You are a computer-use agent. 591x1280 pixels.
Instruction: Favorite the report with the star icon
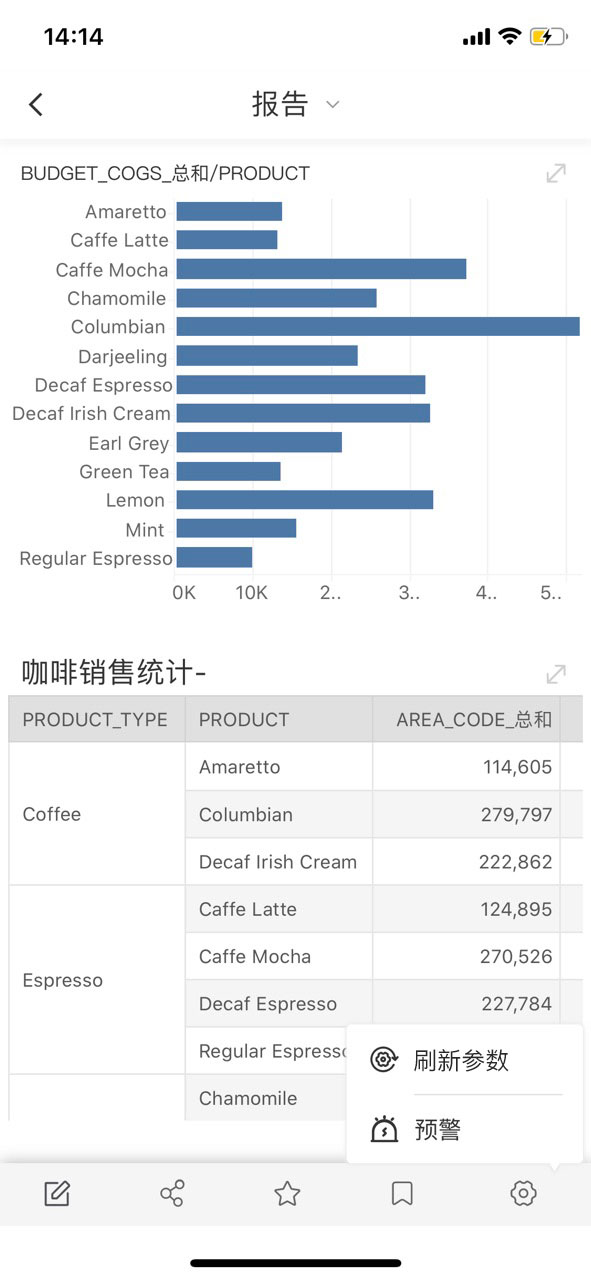287,1193
